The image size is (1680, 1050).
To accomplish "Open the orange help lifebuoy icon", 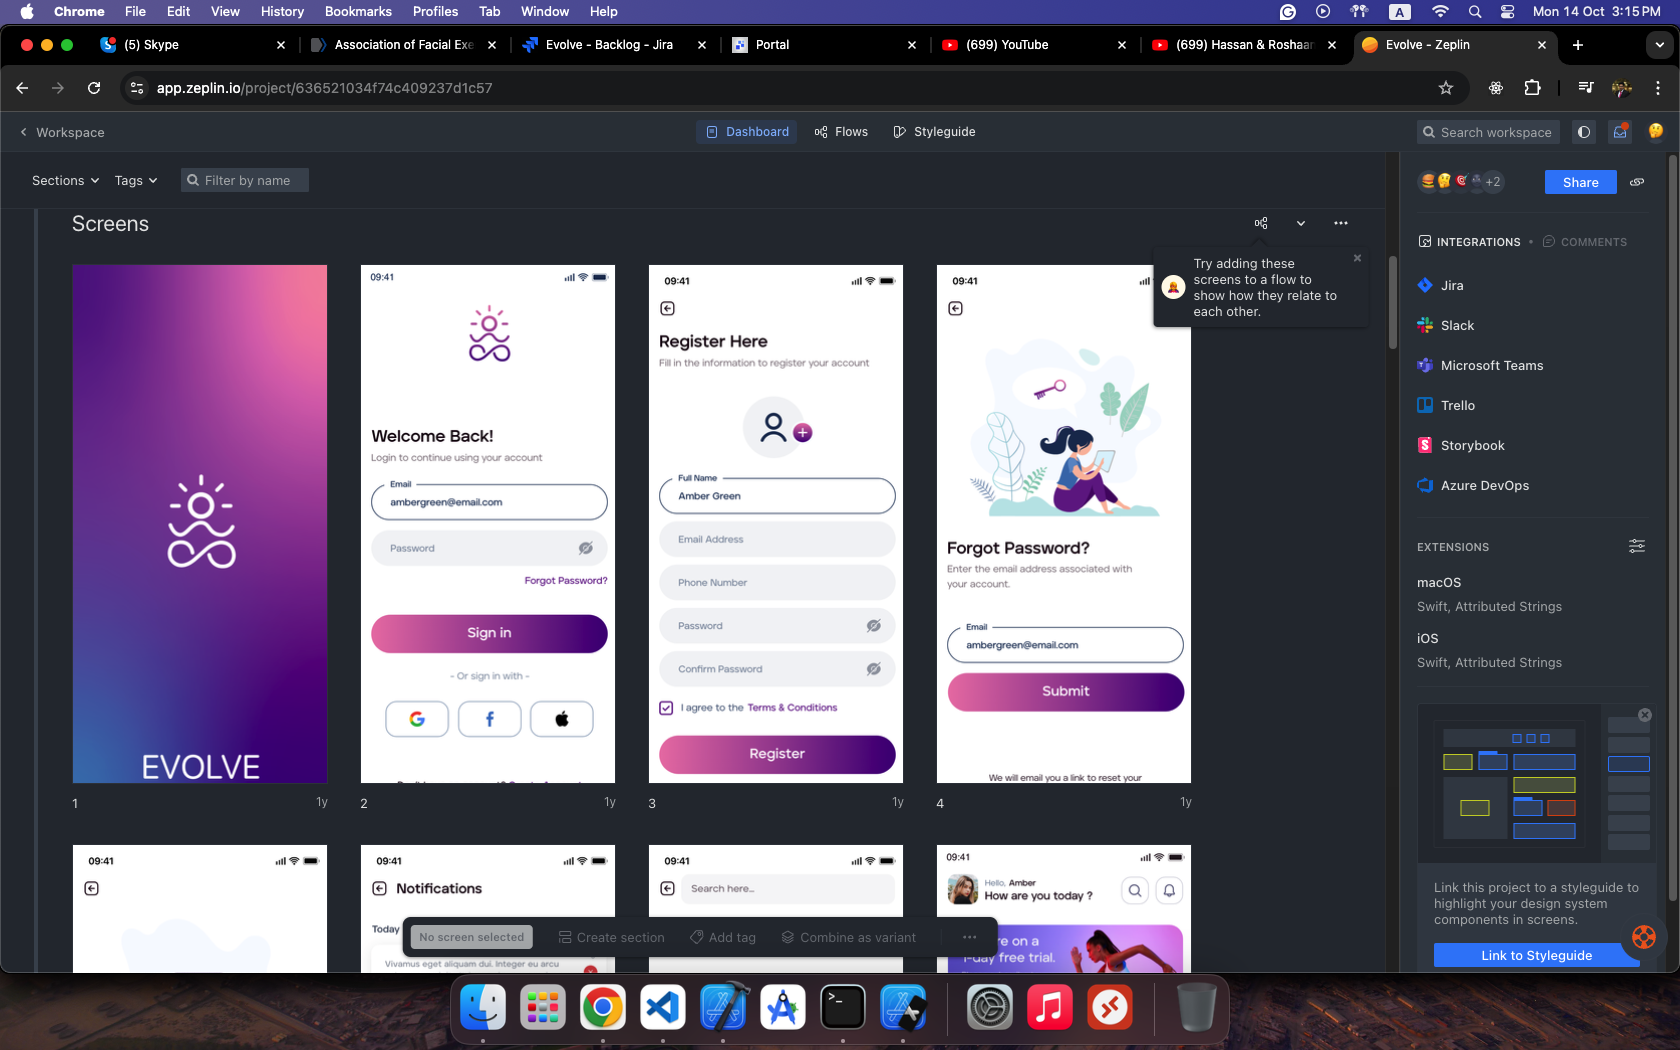I will (x=1644, y=937).
